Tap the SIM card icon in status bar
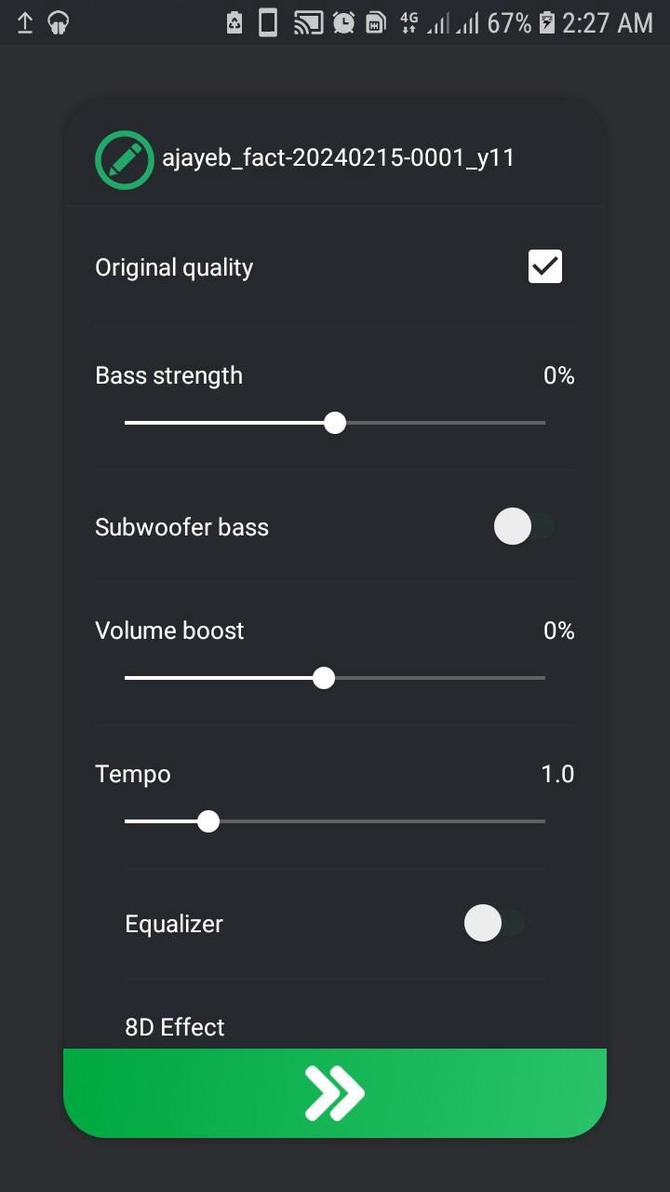 376,22
